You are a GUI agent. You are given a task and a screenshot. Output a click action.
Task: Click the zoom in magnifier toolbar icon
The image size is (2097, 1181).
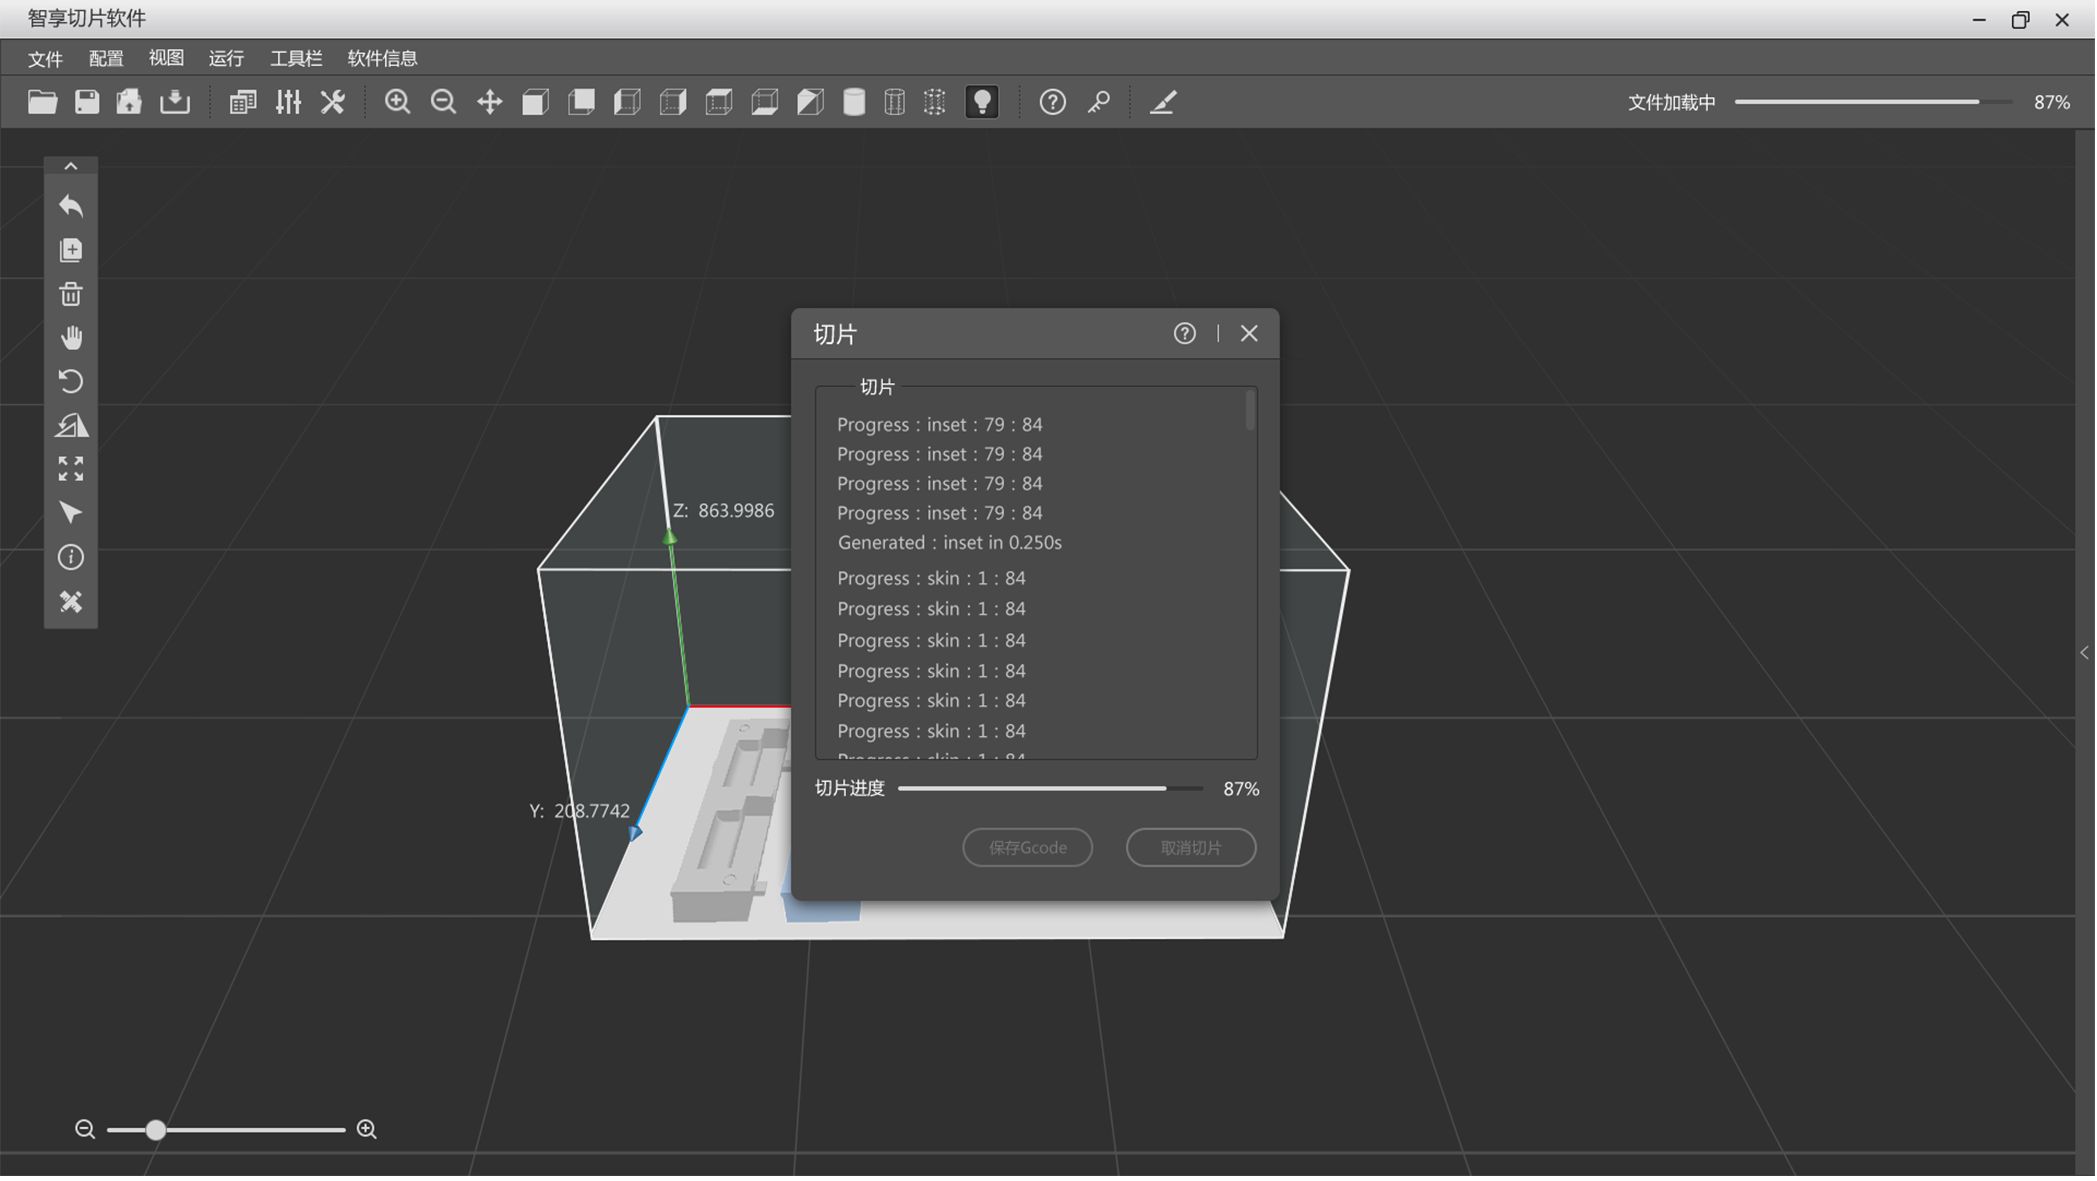tap(397, 102)
